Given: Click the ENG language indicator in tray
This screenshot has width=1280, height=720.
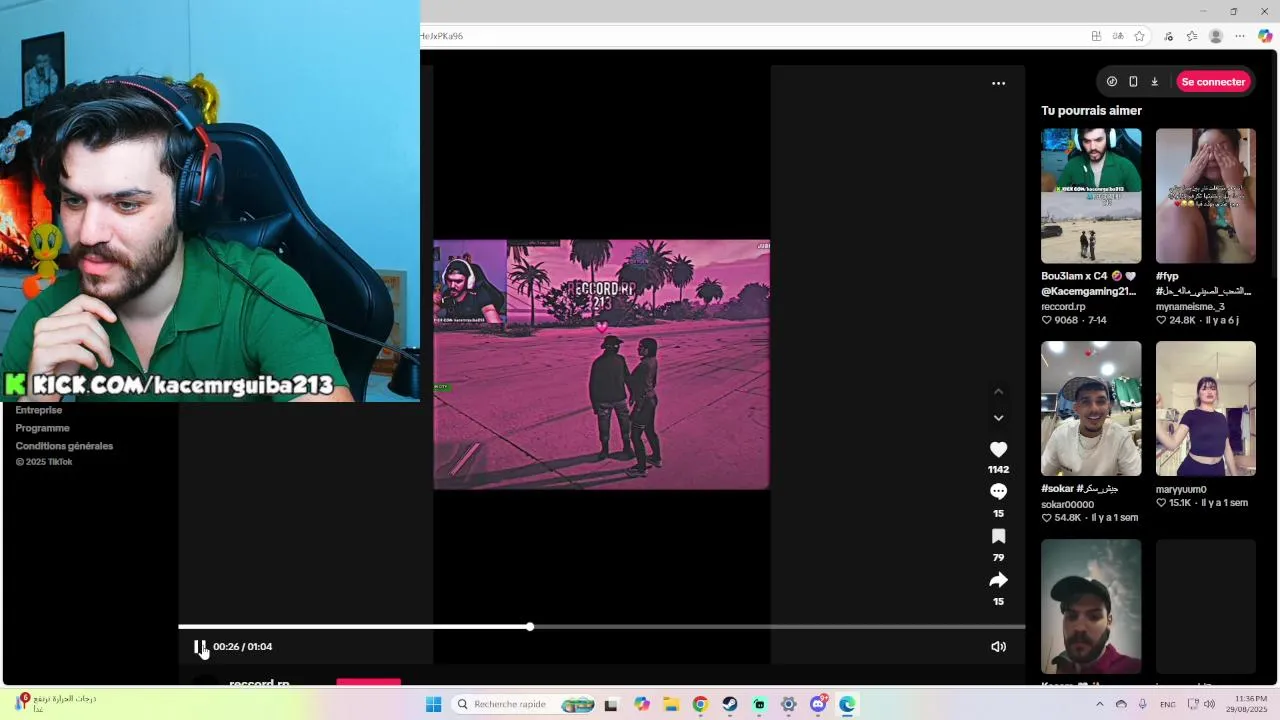Looking at the screenshot, I should [1167, 704].
